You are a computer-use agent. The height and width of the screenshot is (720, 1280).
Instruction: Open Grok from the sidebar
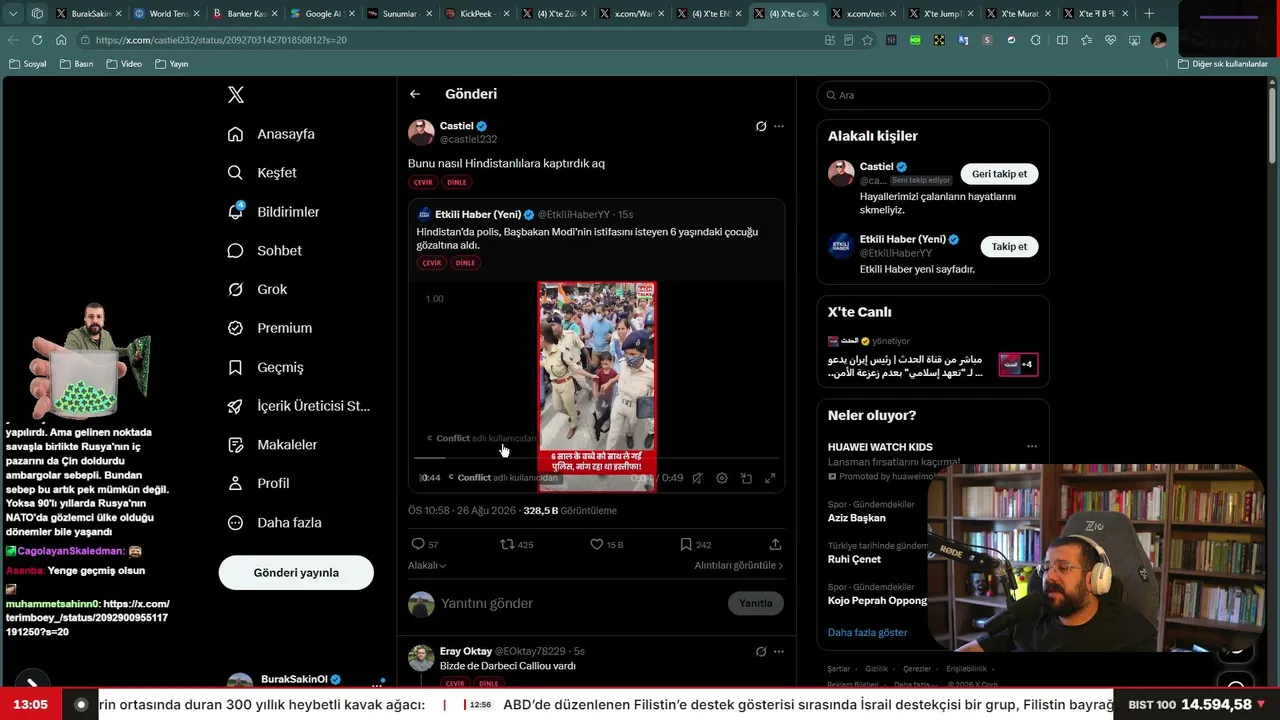257,289
